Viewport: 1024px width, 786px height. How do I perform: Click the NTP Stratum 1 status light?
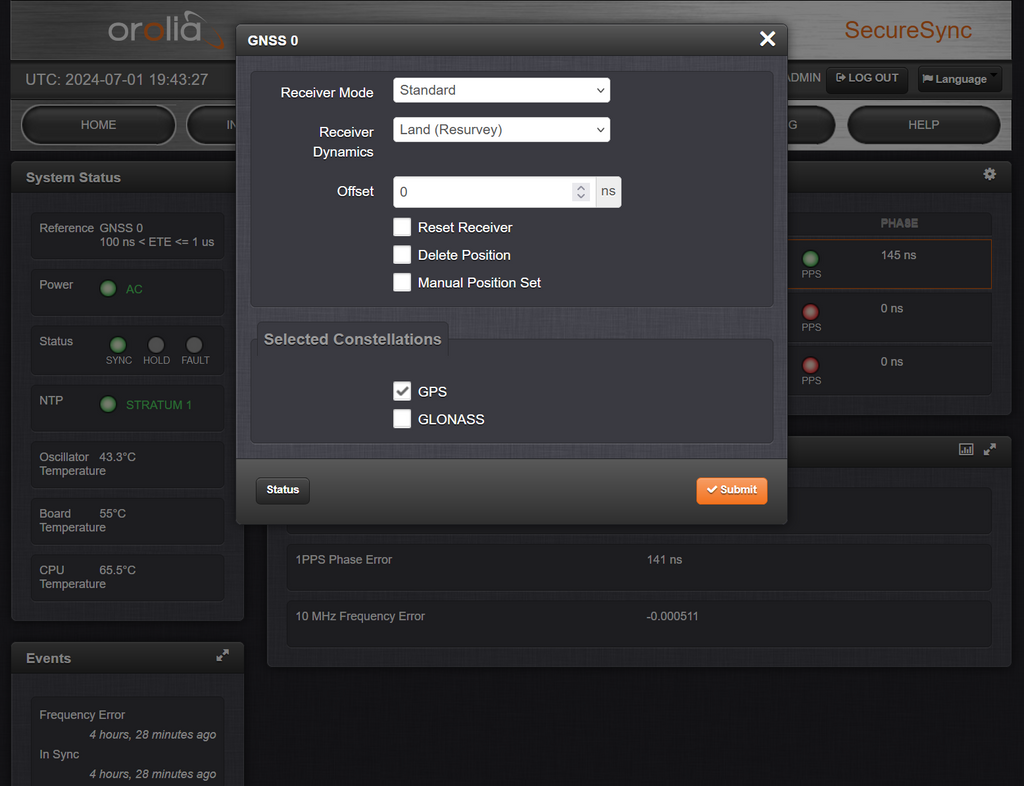[108, 405]
